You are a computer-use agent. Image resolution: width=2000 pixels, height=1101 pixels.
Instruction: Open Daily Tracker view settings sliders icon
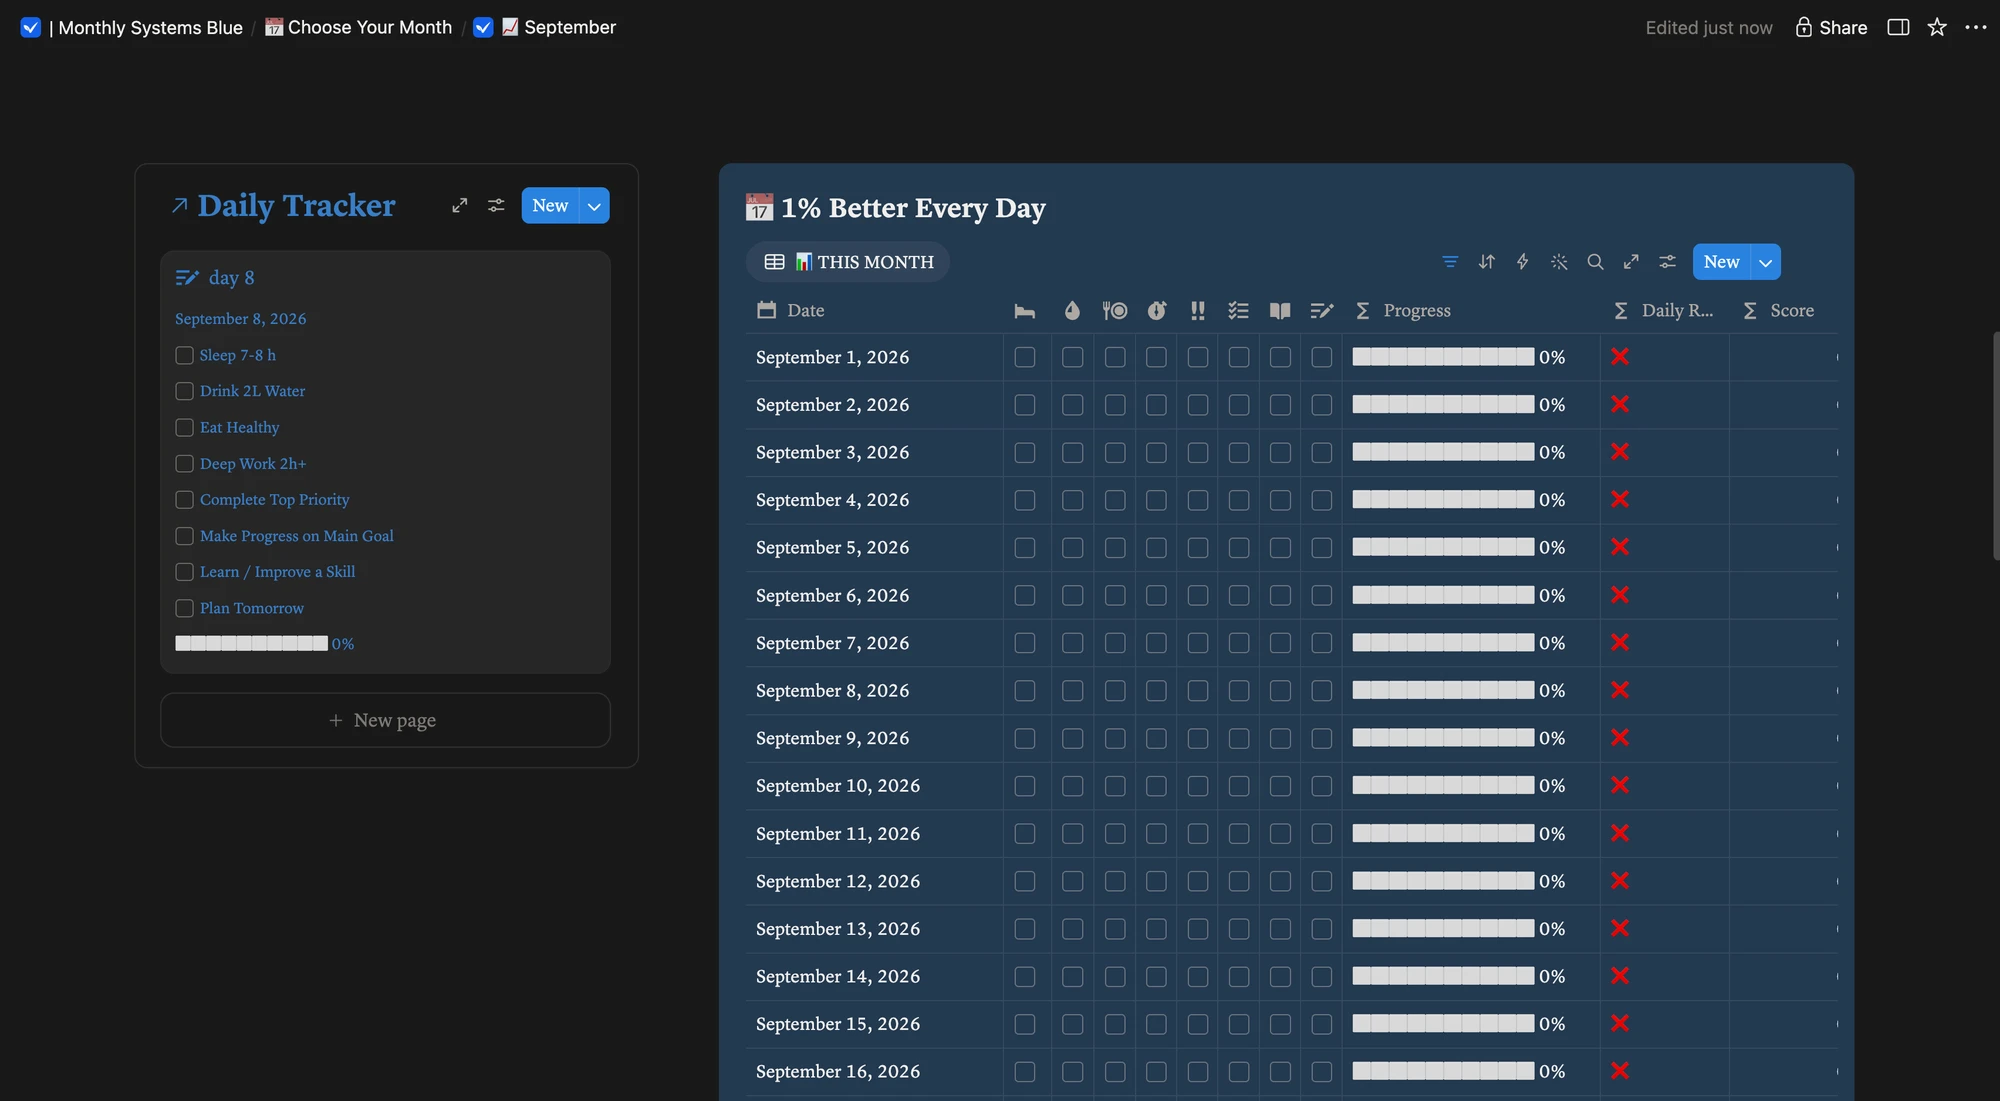pyautogui.click(x=496, y=206)
